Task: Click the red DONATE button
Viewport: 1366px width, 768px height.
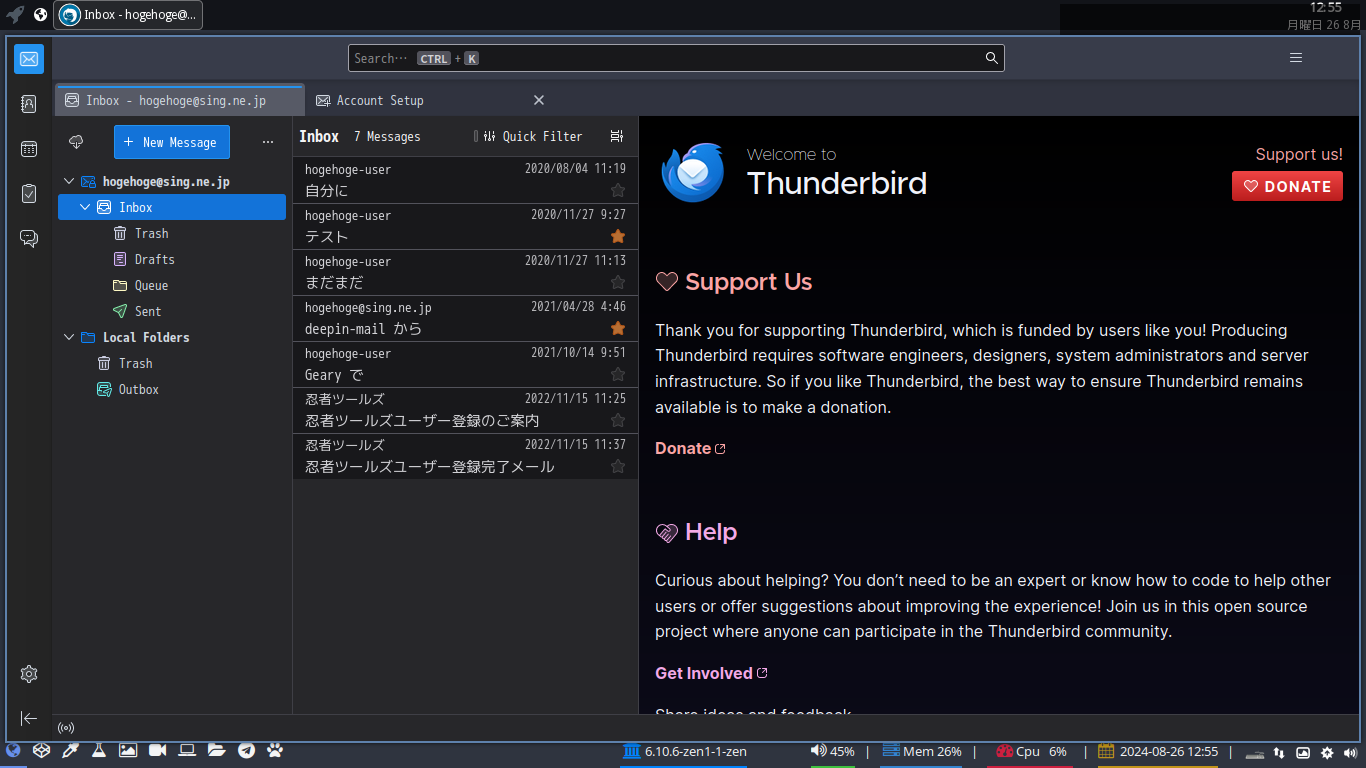Action: [1287, 186]
